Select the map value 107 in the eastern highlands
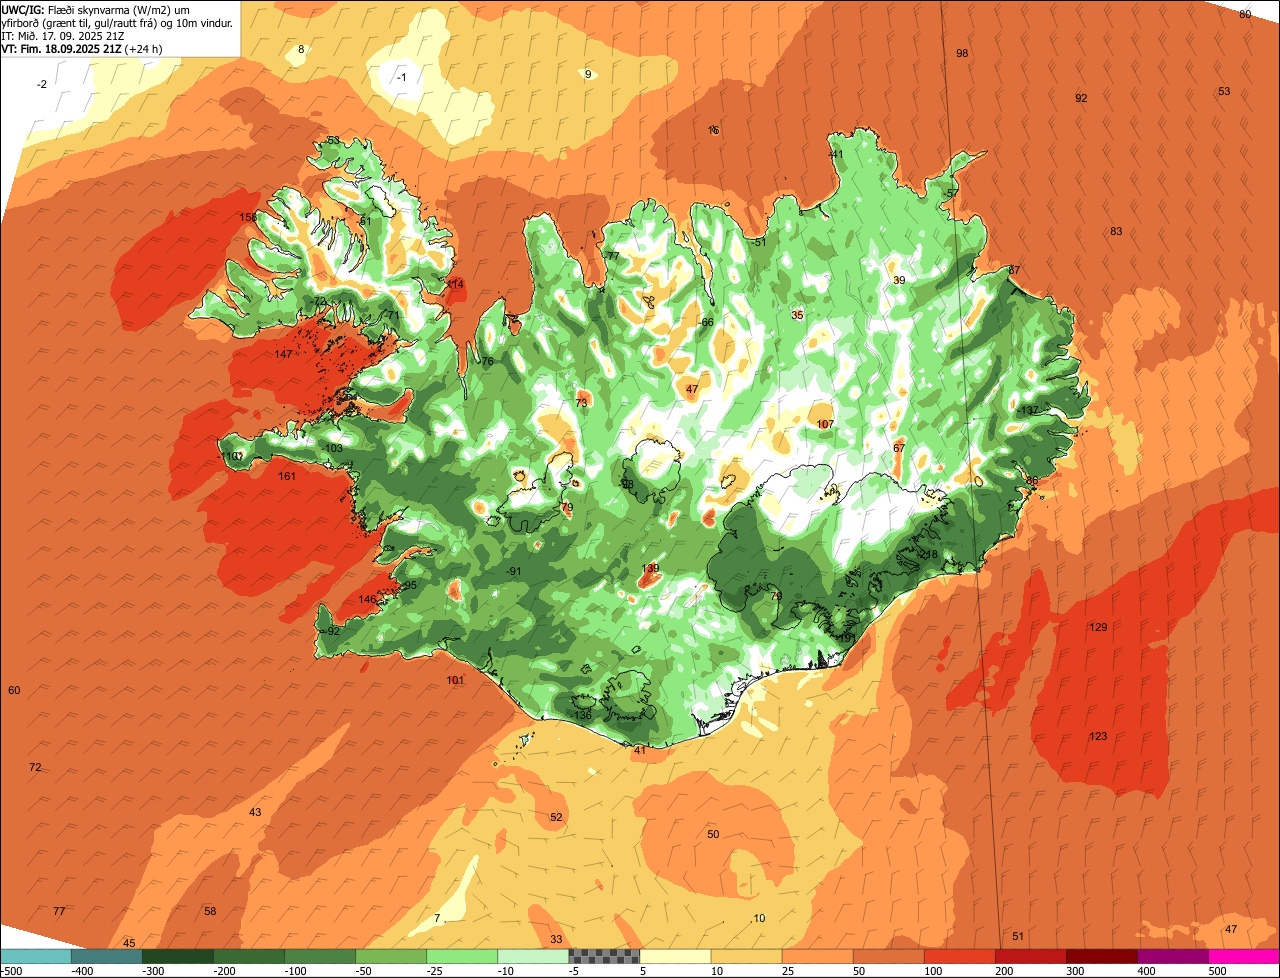This screenshot has width=1280, height=978. [825, 424]
